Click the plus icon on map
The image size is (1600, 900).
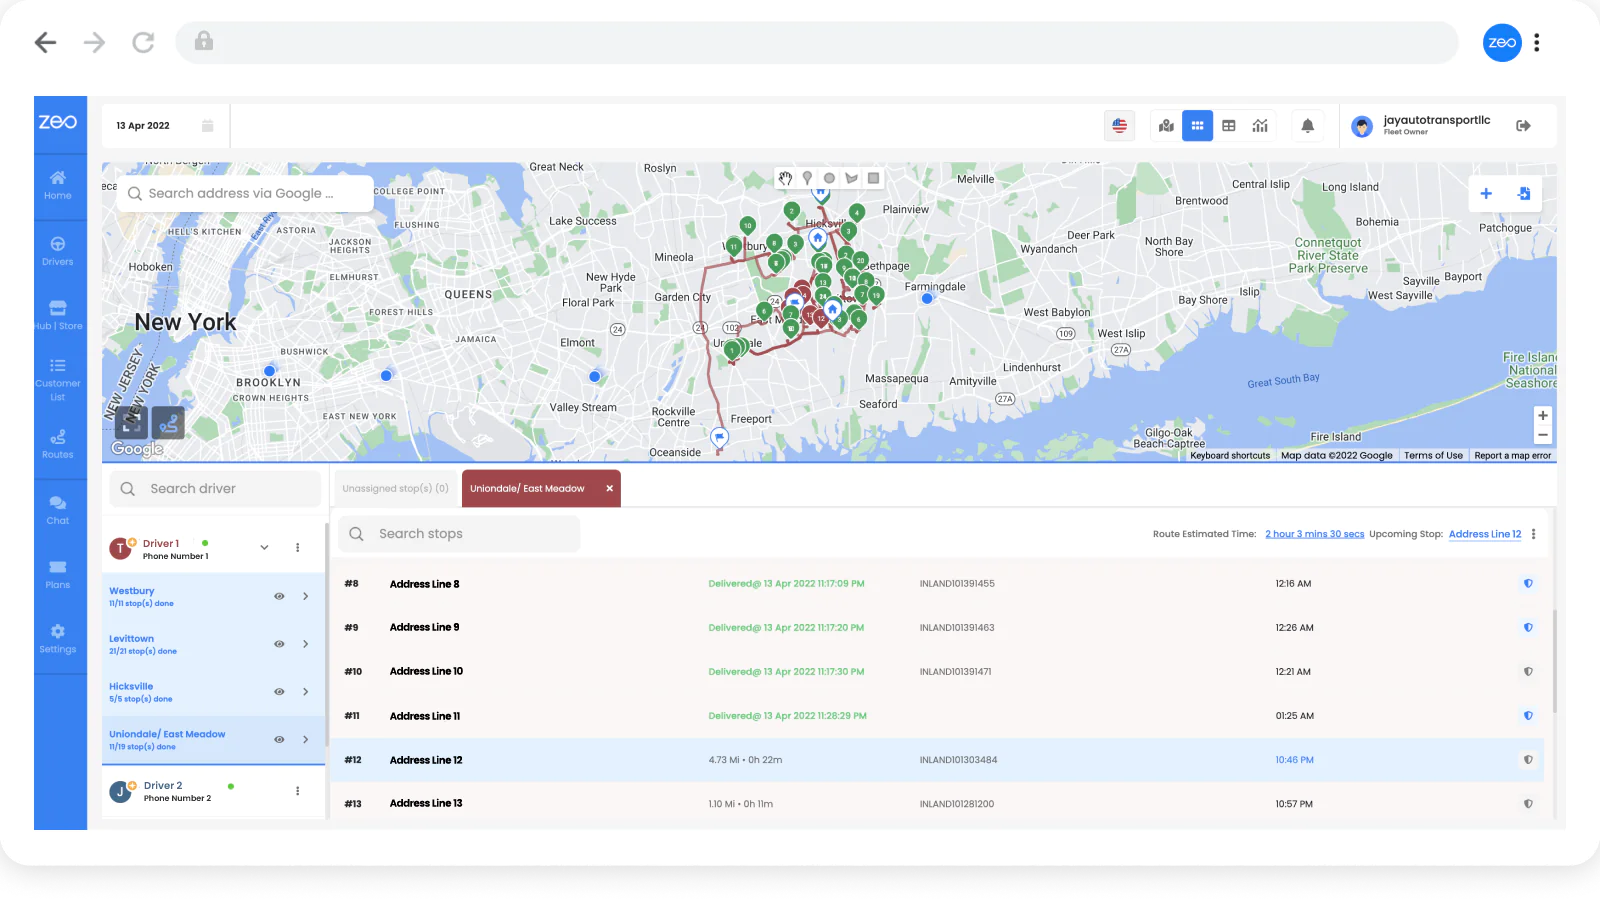tap(1486, 194)
